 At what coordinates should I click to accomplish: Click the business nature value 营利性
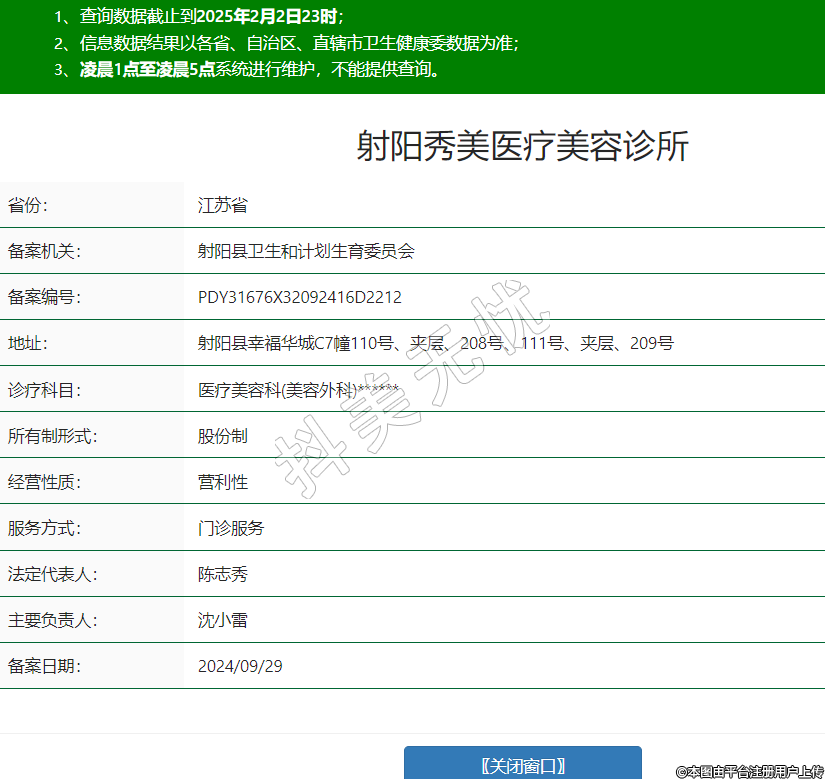tap(222, 482)
